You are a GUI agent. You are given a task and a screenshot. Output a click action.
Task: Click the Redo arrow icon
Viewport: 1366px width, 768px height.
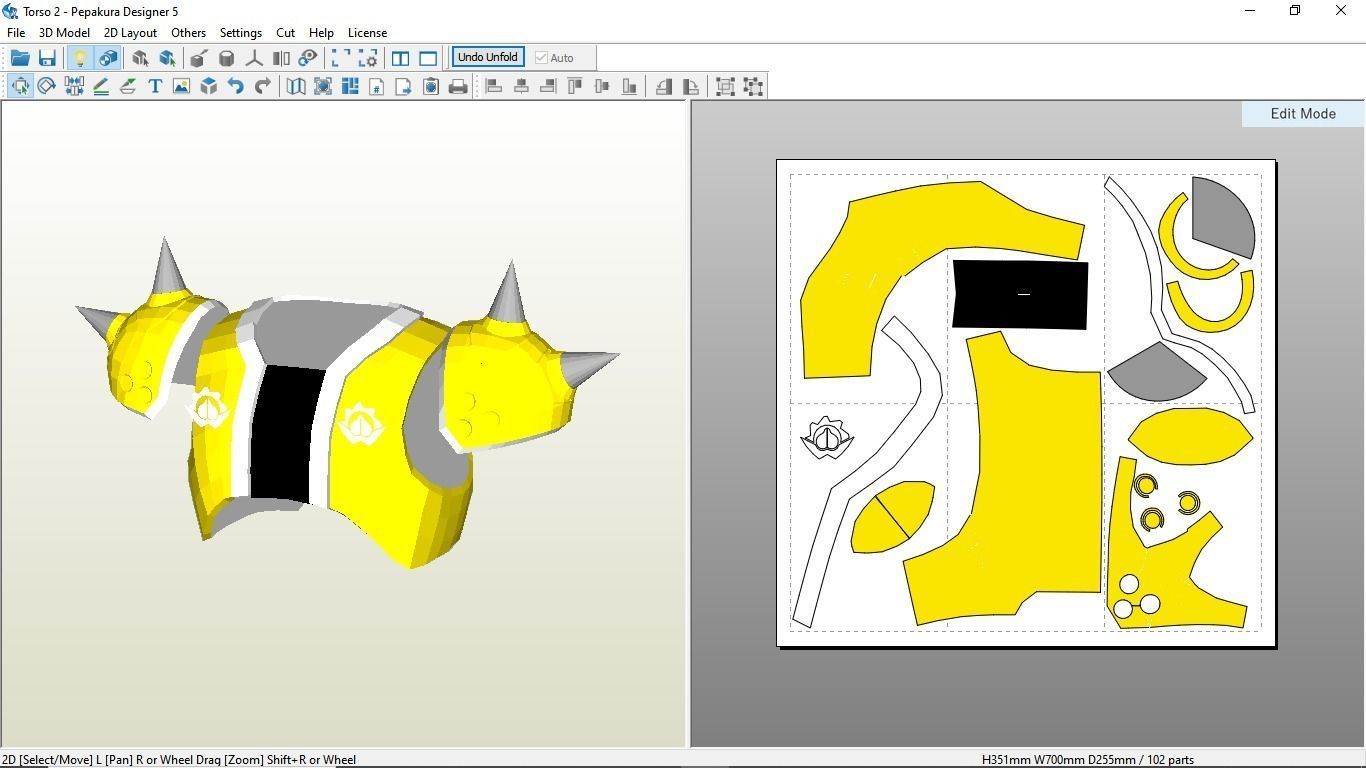coord(263,87)
